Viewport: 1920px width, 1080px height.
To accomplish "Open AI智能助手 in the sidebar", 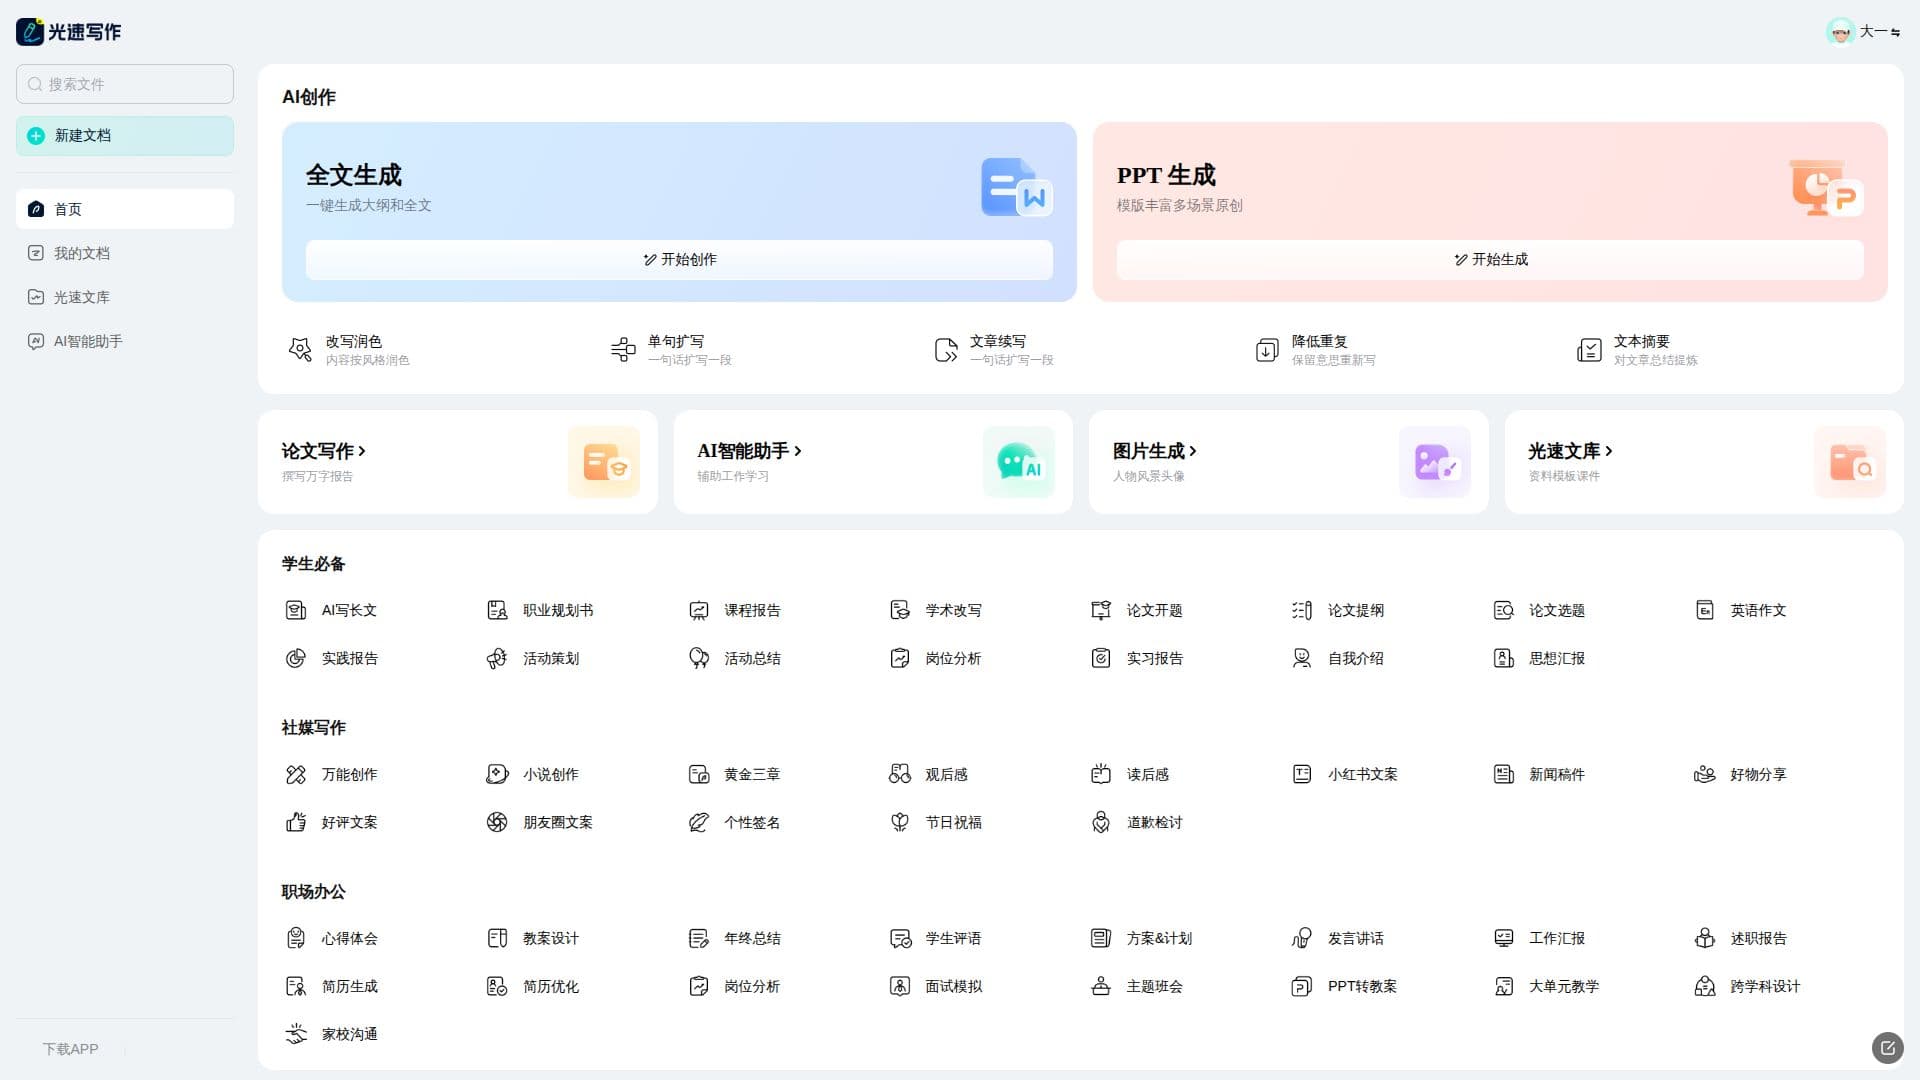I will [125, 341].
